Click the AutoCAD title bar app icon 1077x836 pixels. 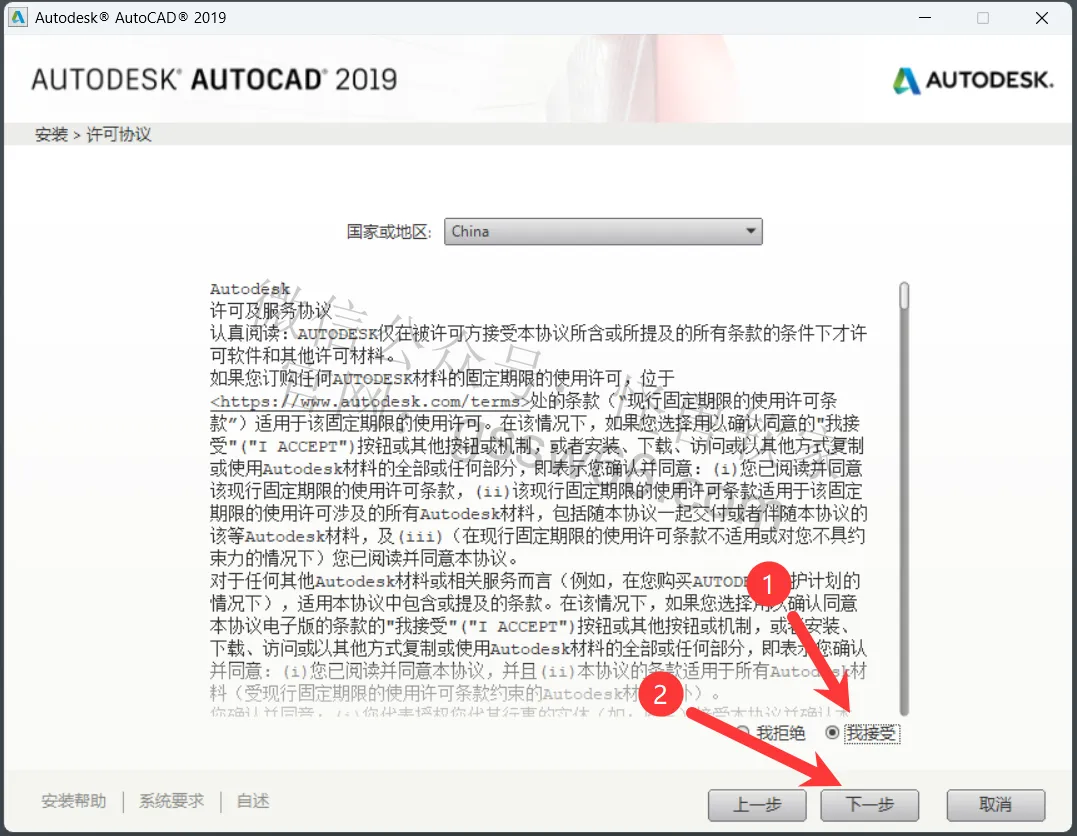18,17
